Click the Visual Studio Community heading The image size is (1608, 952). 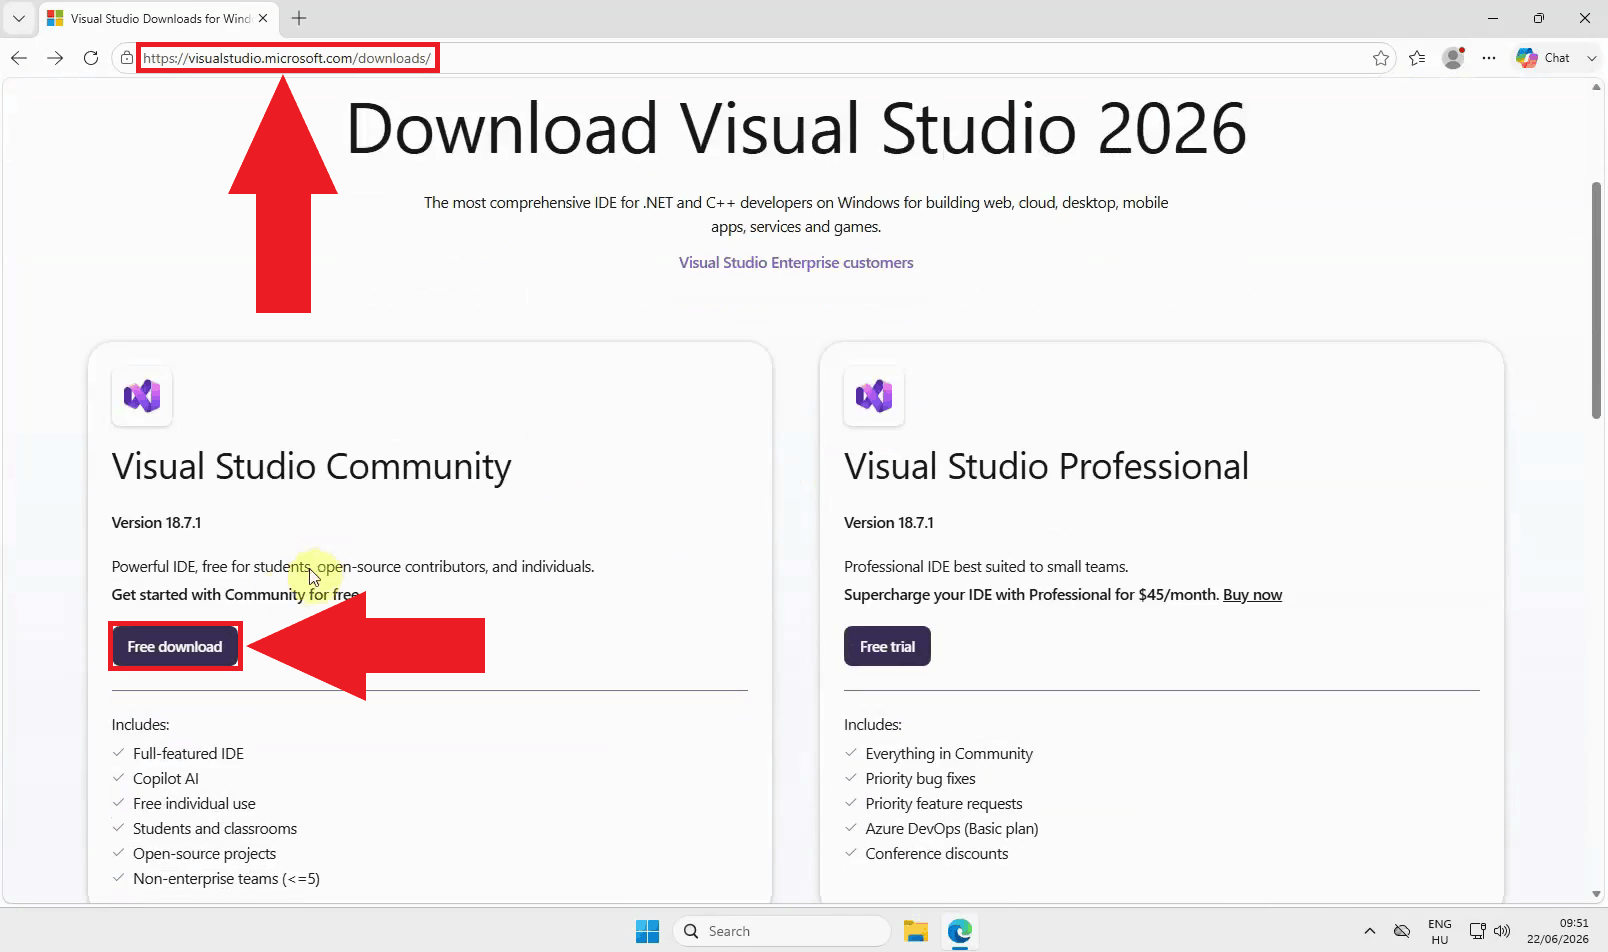[x=311, y=466]
